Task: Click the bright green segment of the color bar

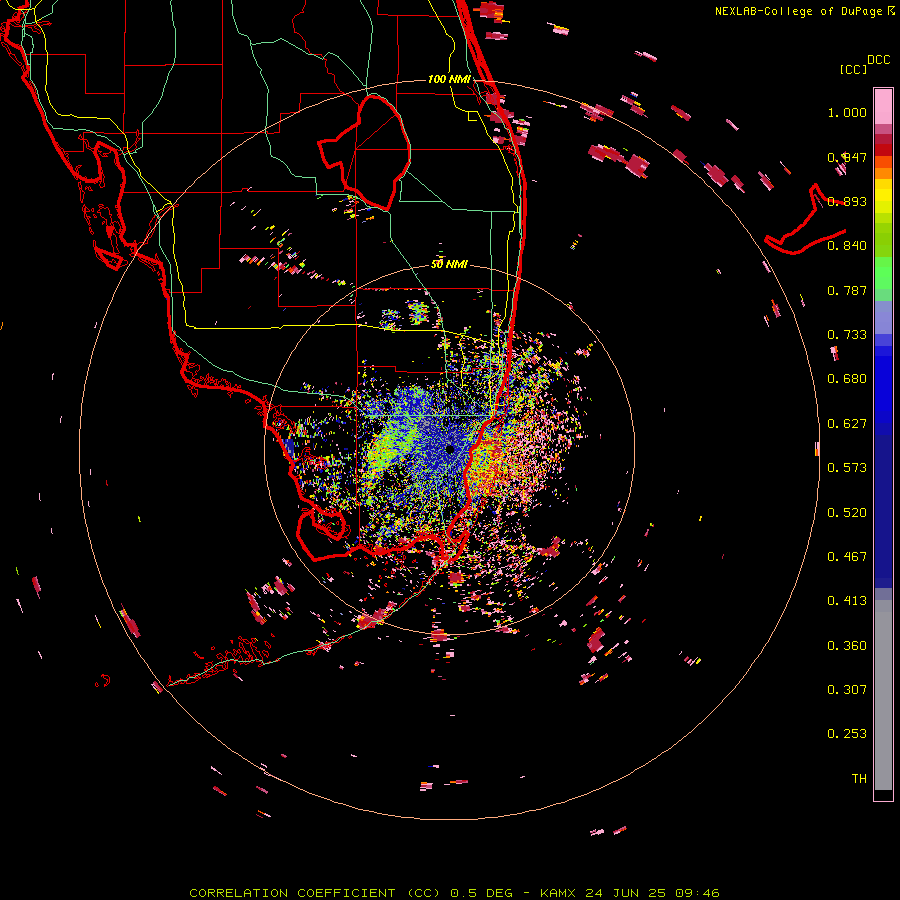Action: pos(883,273)
